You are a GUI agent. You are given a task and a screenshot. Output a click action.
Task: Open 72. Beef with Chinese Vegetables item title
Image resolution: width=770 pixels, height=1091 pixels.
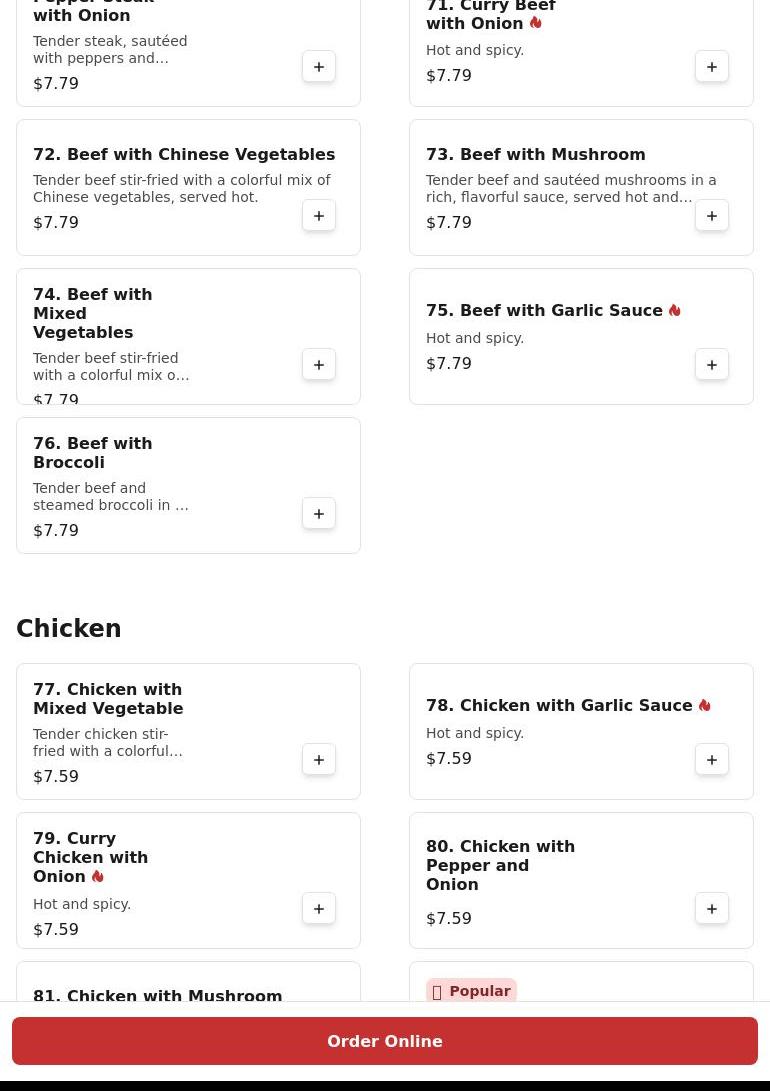184,154
